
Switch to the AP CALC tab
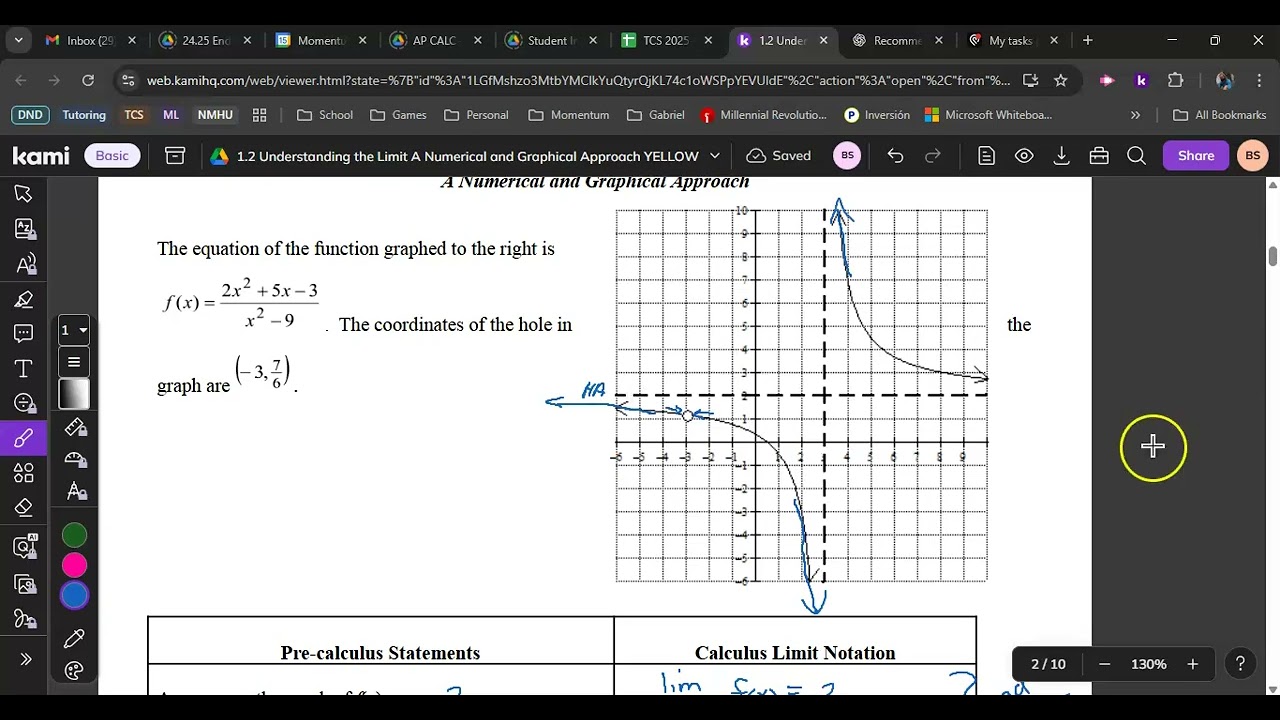(436, 40)
